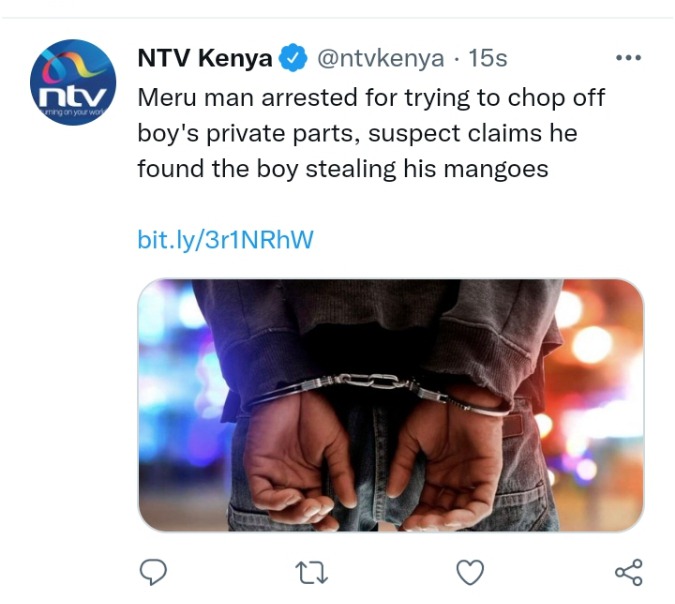Click the NTV Kenya display name
The height and width of the screenshot is (604, 675).
205,58
